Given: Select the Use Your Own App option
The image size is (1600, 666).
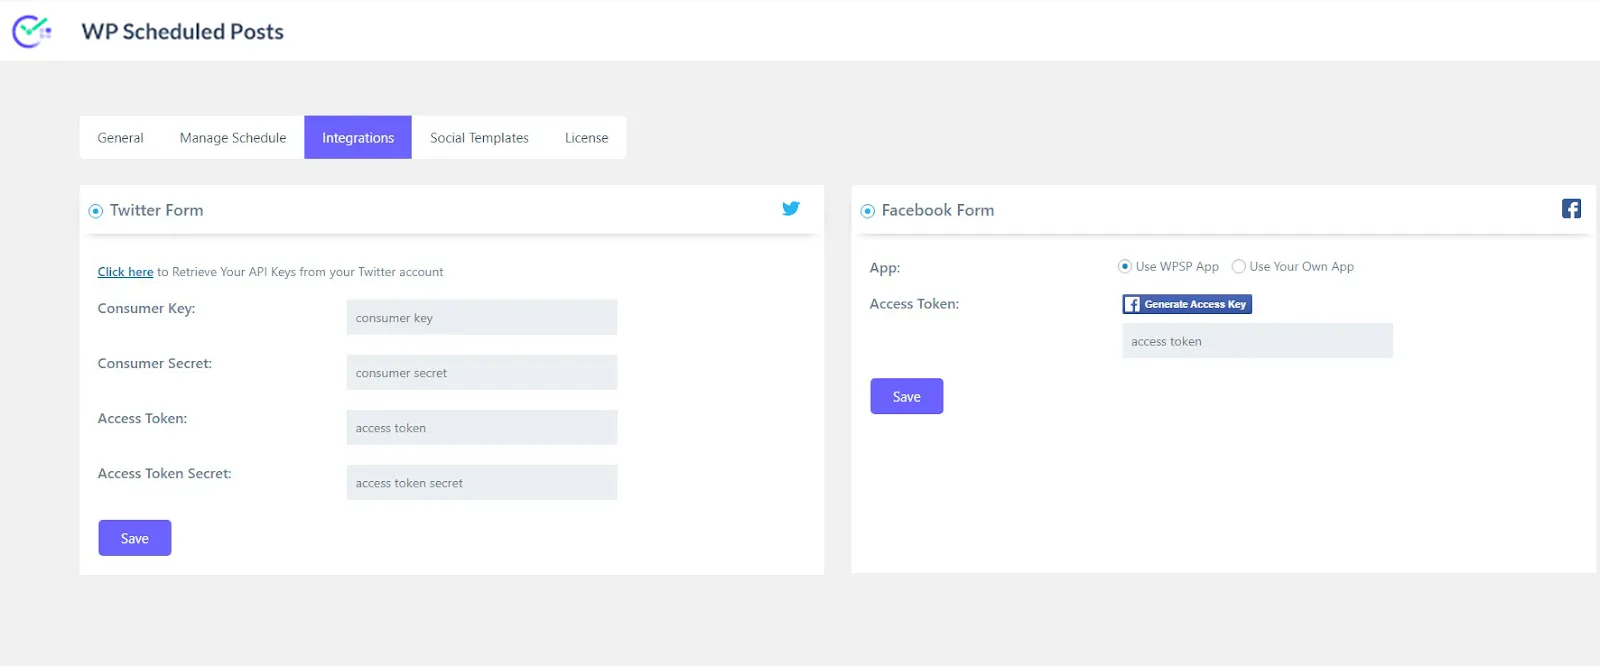Looking at the screenshot, I should coord(1239,267).
